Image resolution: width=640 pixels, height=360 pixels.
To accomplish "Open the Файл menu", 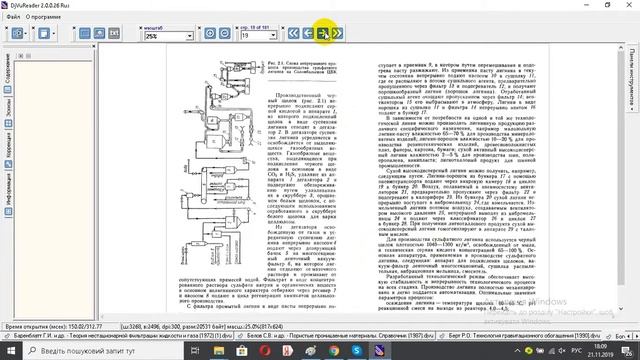I will coord(13,17).
